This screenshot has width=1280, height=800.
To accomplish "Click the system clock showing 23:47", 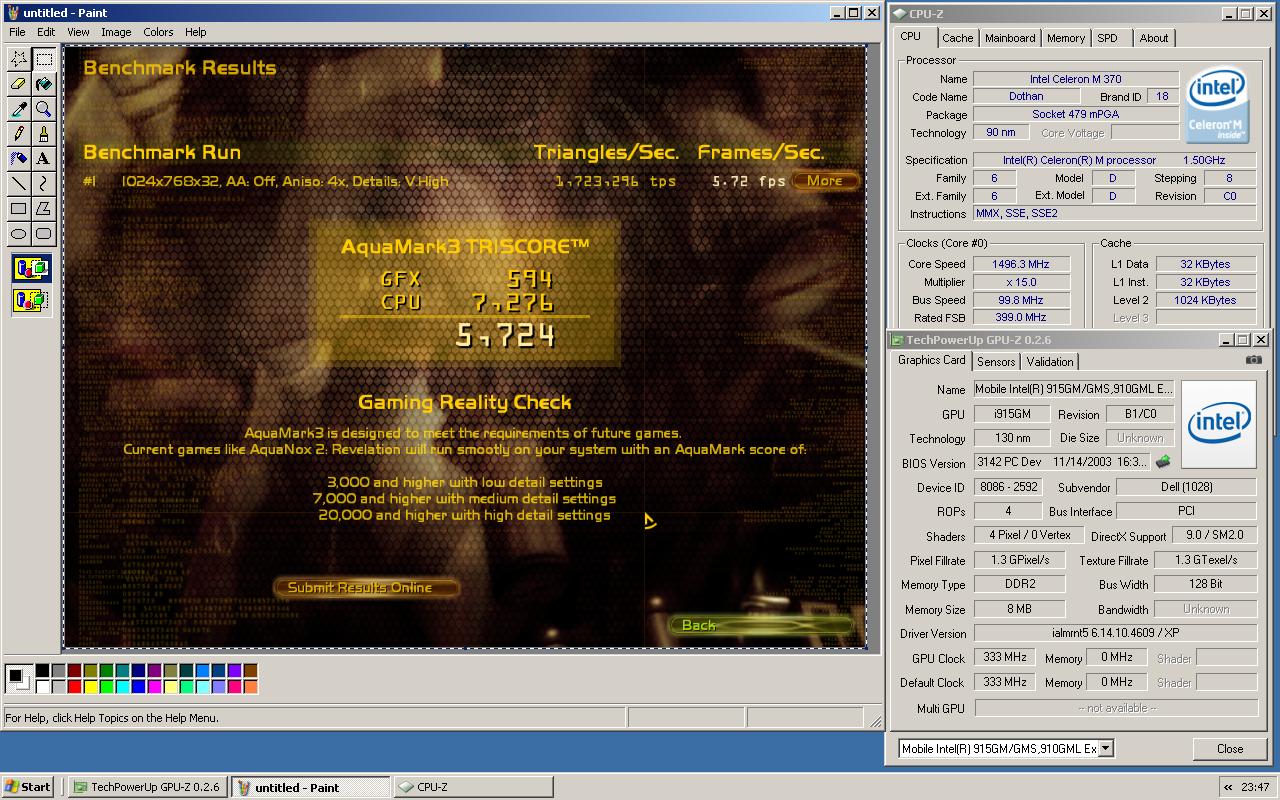I will [x=1255, y=787].
